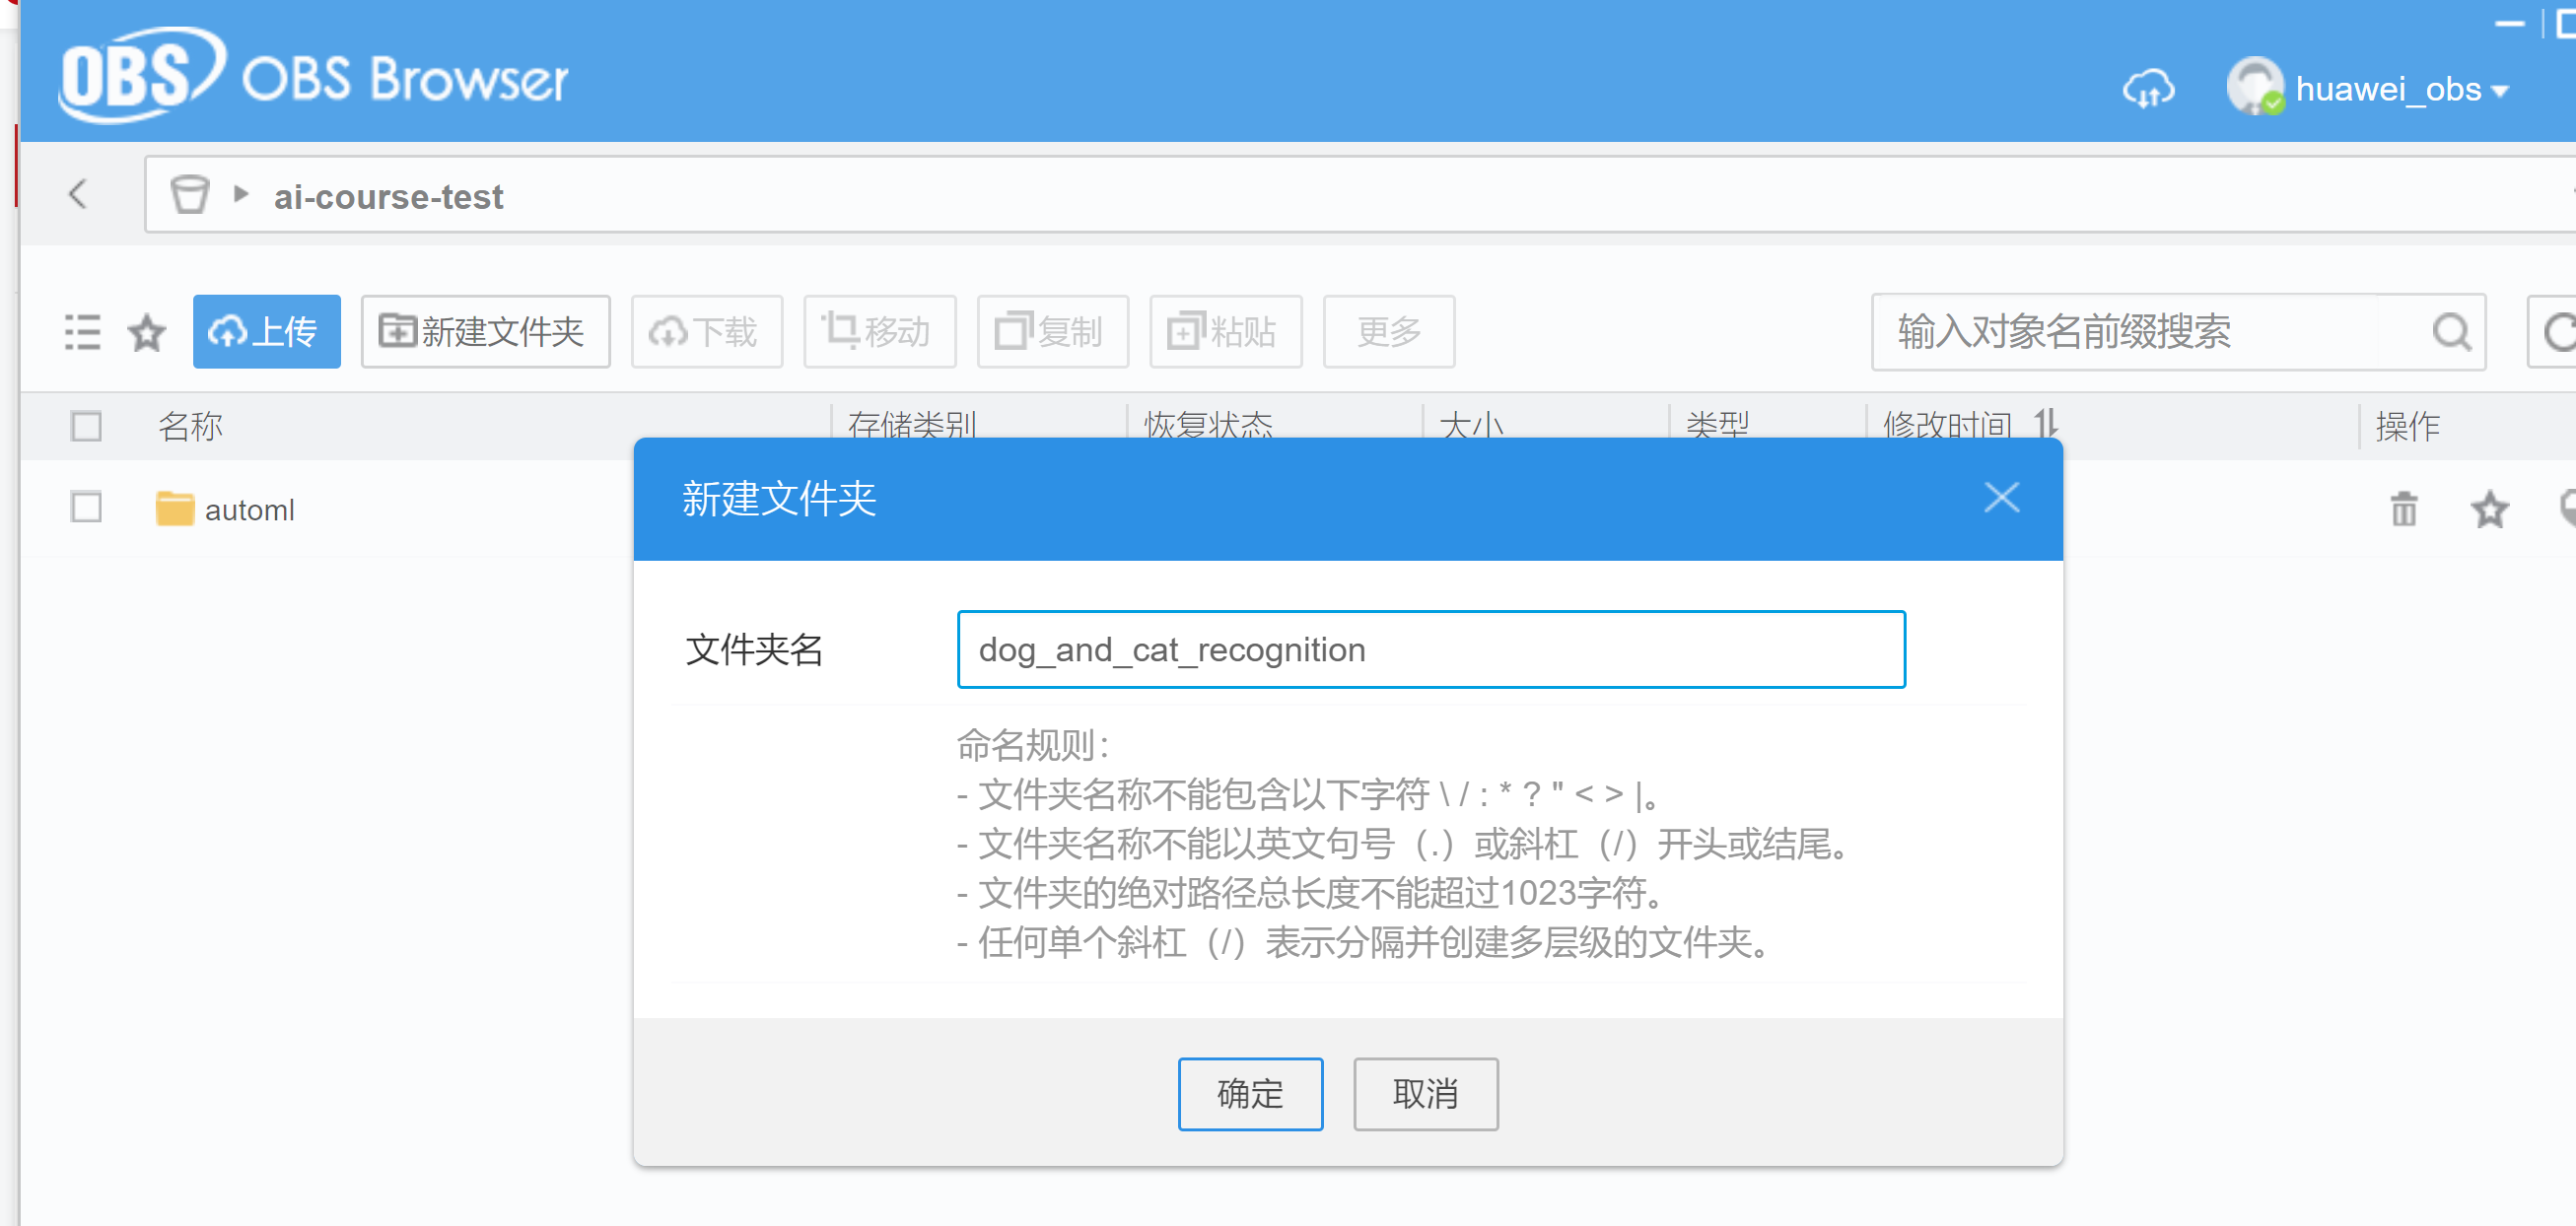This screenshot has width=2576, height=1226.
Task: Confirm with the 确定 button
Action: coord(1250,1094)
